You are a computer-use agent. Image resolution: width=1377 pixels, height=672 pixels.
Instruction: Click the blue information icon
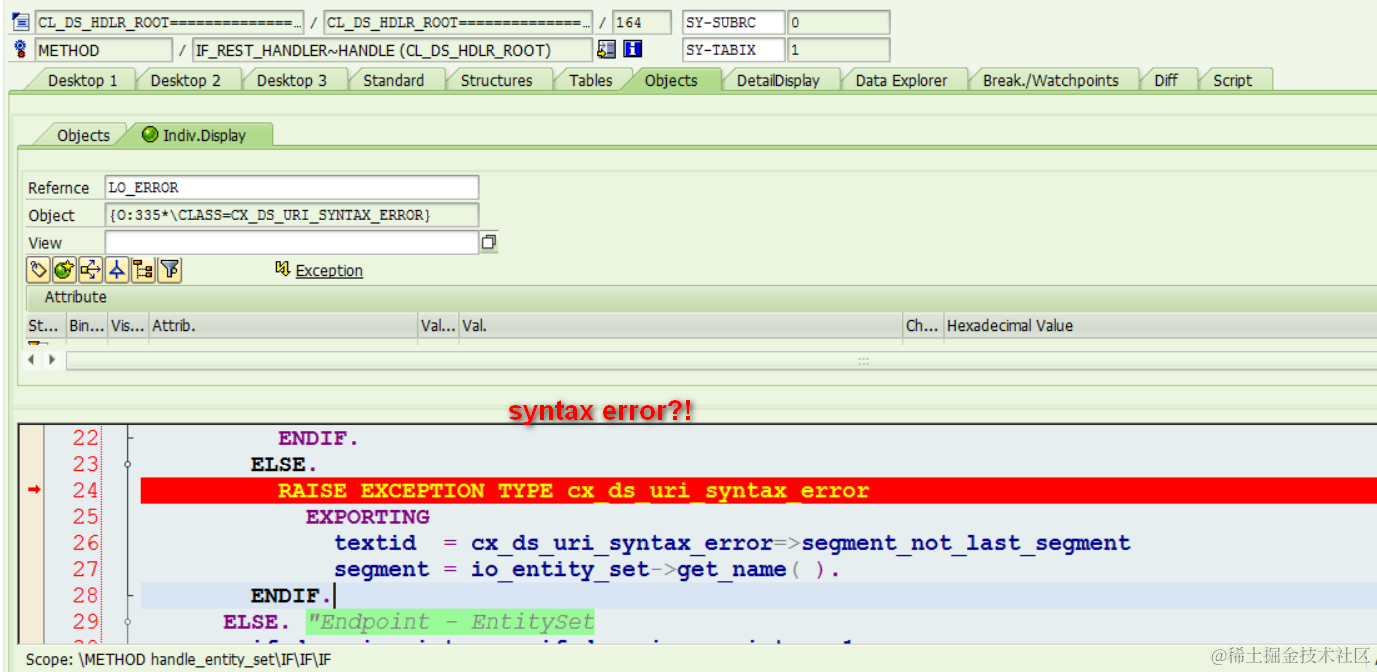tap(633, 49)
